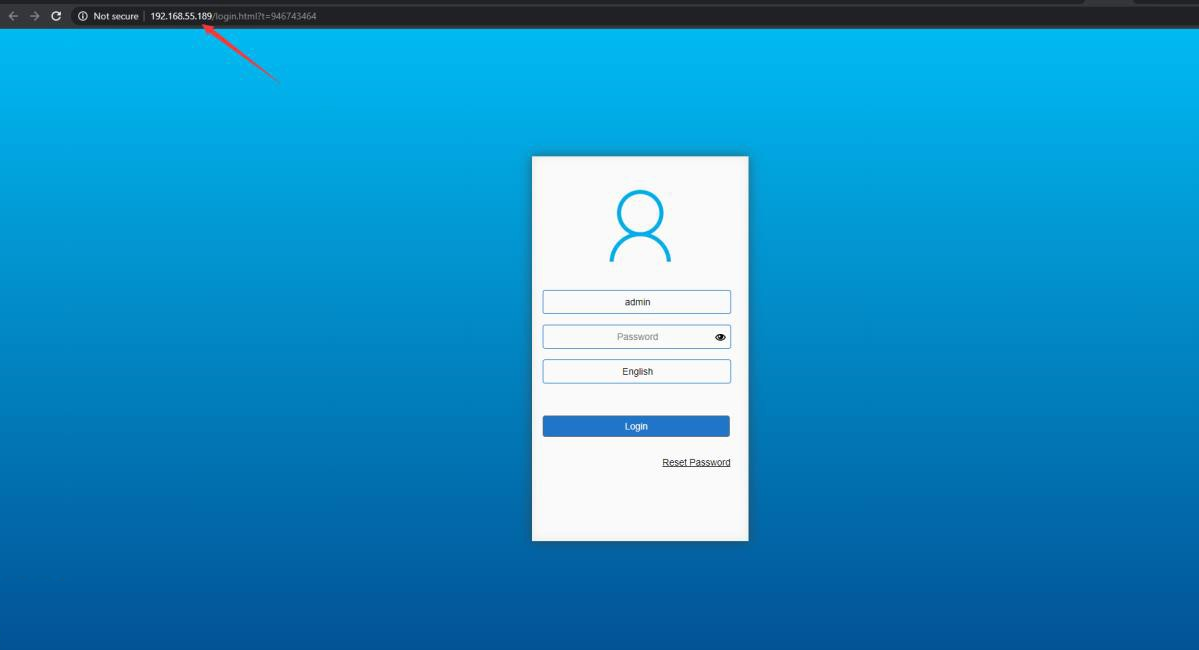Open the English language dropdown
Screen dimensions: 1199x650
(x=636, y=372)
